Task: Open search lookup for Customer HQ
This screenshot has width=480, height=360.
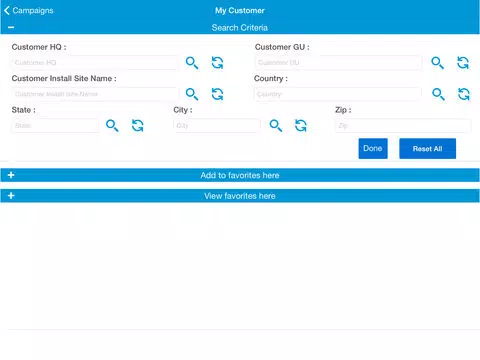Action: point(192,63)
